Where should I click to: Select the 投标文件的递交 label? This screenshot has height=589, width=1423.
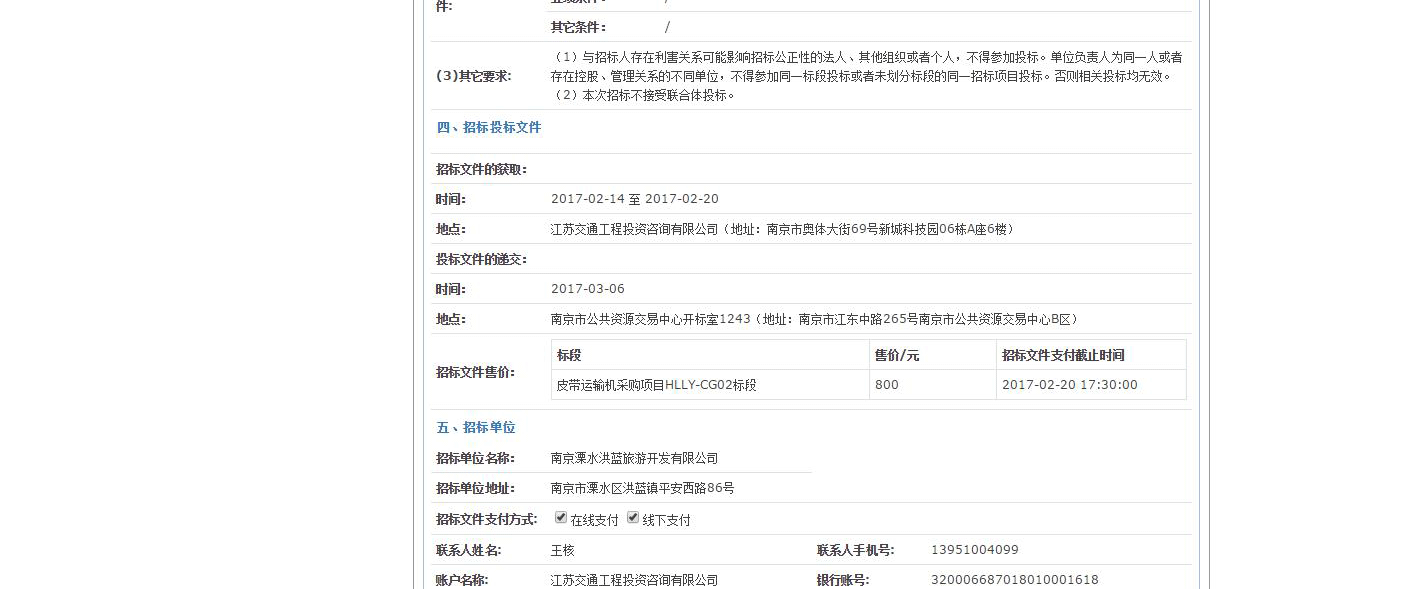pos(481,259)
